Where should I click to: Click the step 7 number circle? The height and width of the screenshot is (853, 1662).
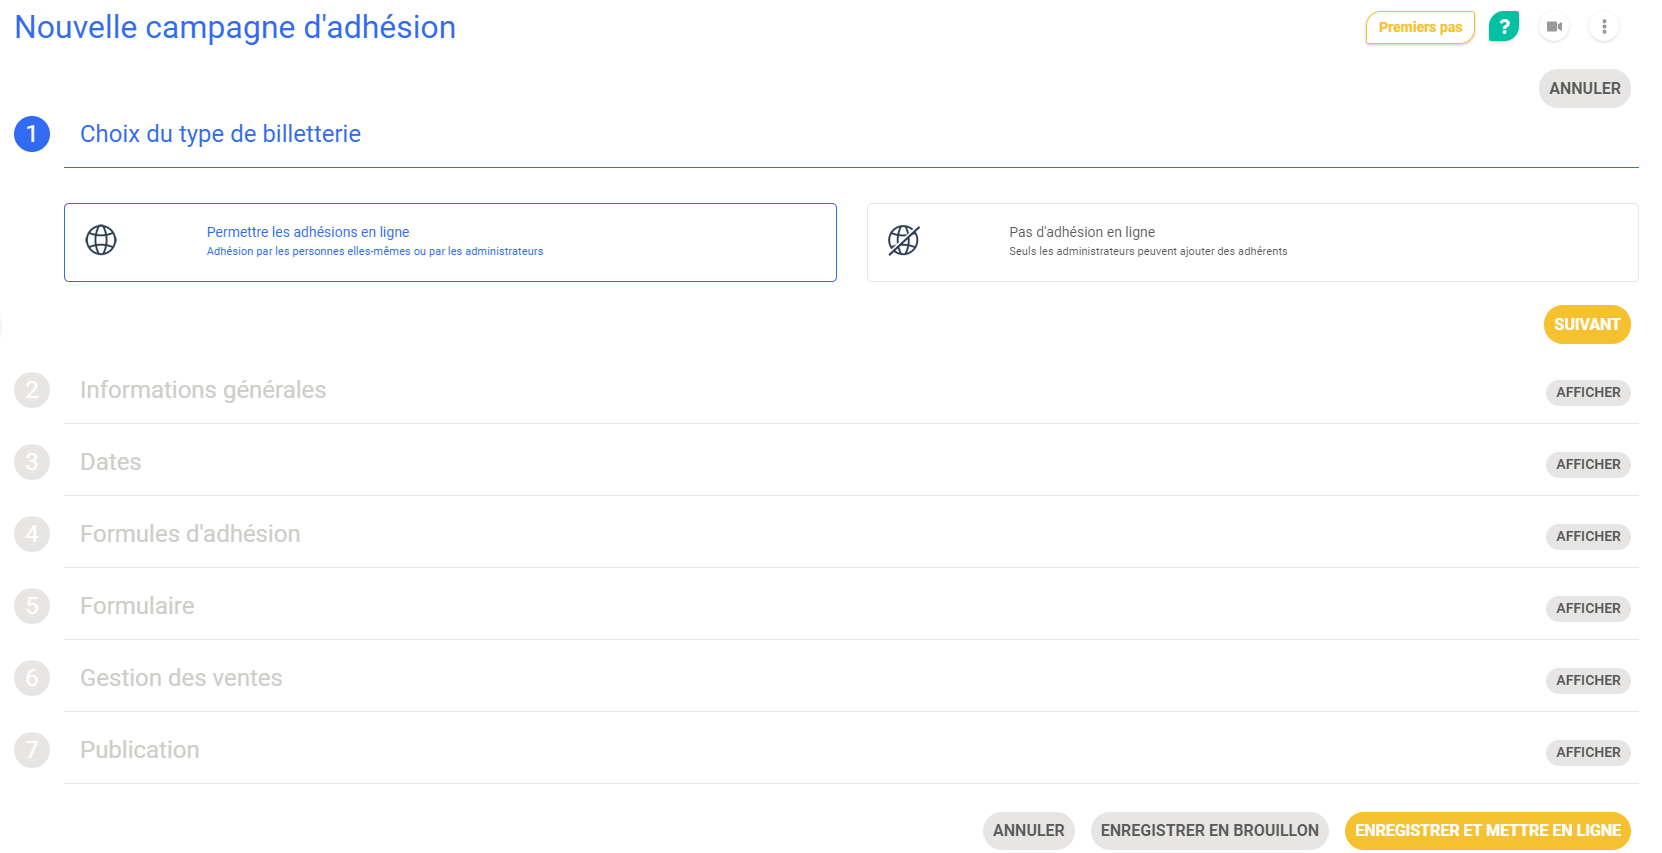(x=32, y=750)
